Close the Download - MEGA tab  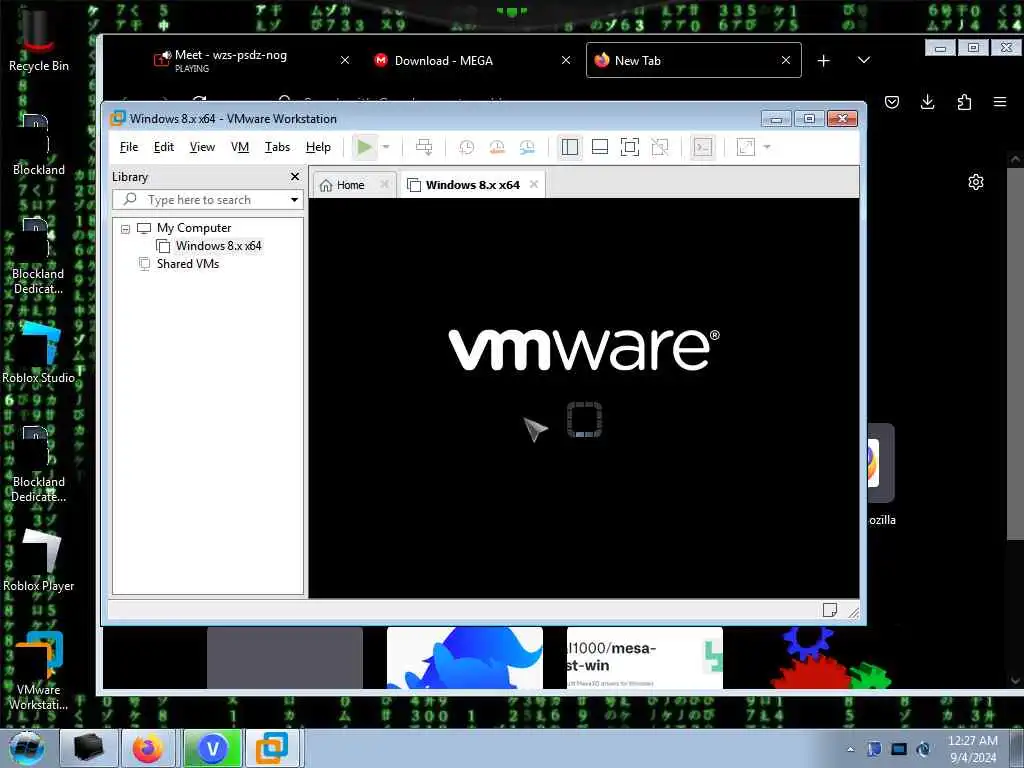[x=566, y=60]
